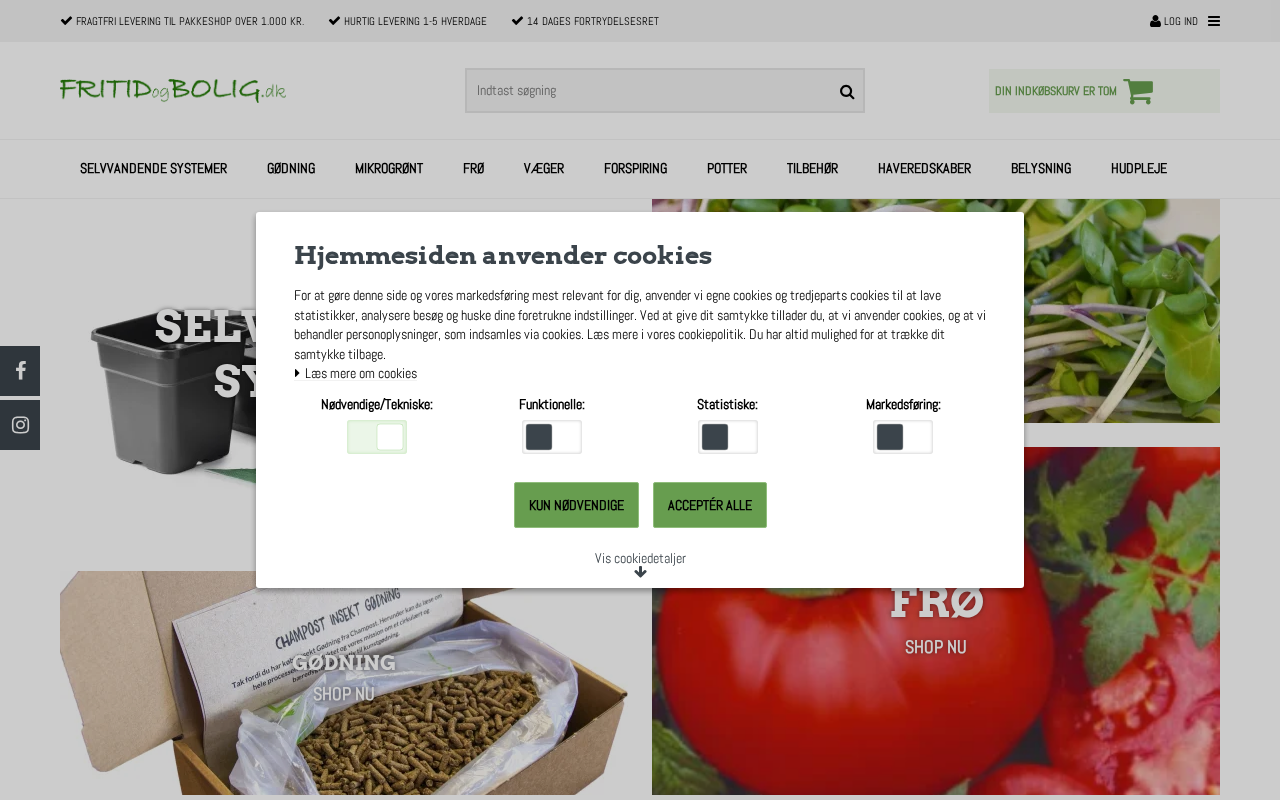Open the Instagram side icon
This screenshot has width=1280, height=800.
click(x=20, y=425)
